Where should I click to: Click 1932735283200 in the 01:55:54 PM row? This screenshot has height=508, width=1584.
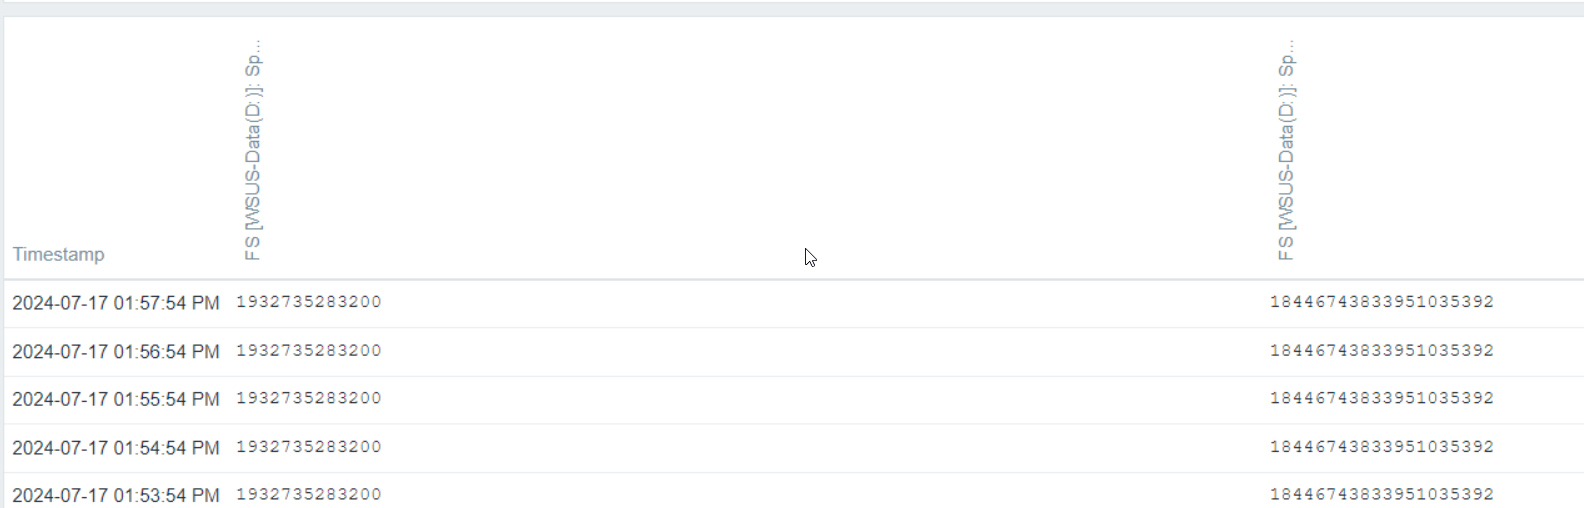pyautogui.click(x=309, y=398)
